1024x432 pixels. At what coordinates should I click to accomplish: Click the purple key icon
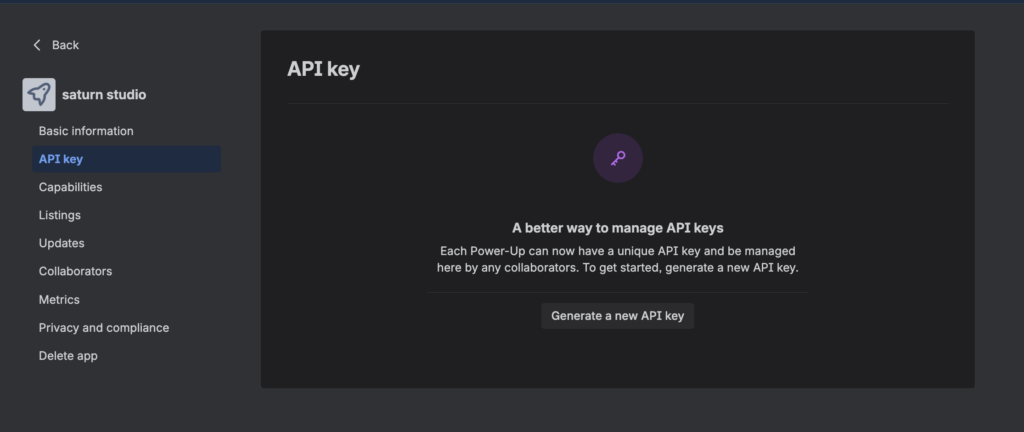pos(617,158)
